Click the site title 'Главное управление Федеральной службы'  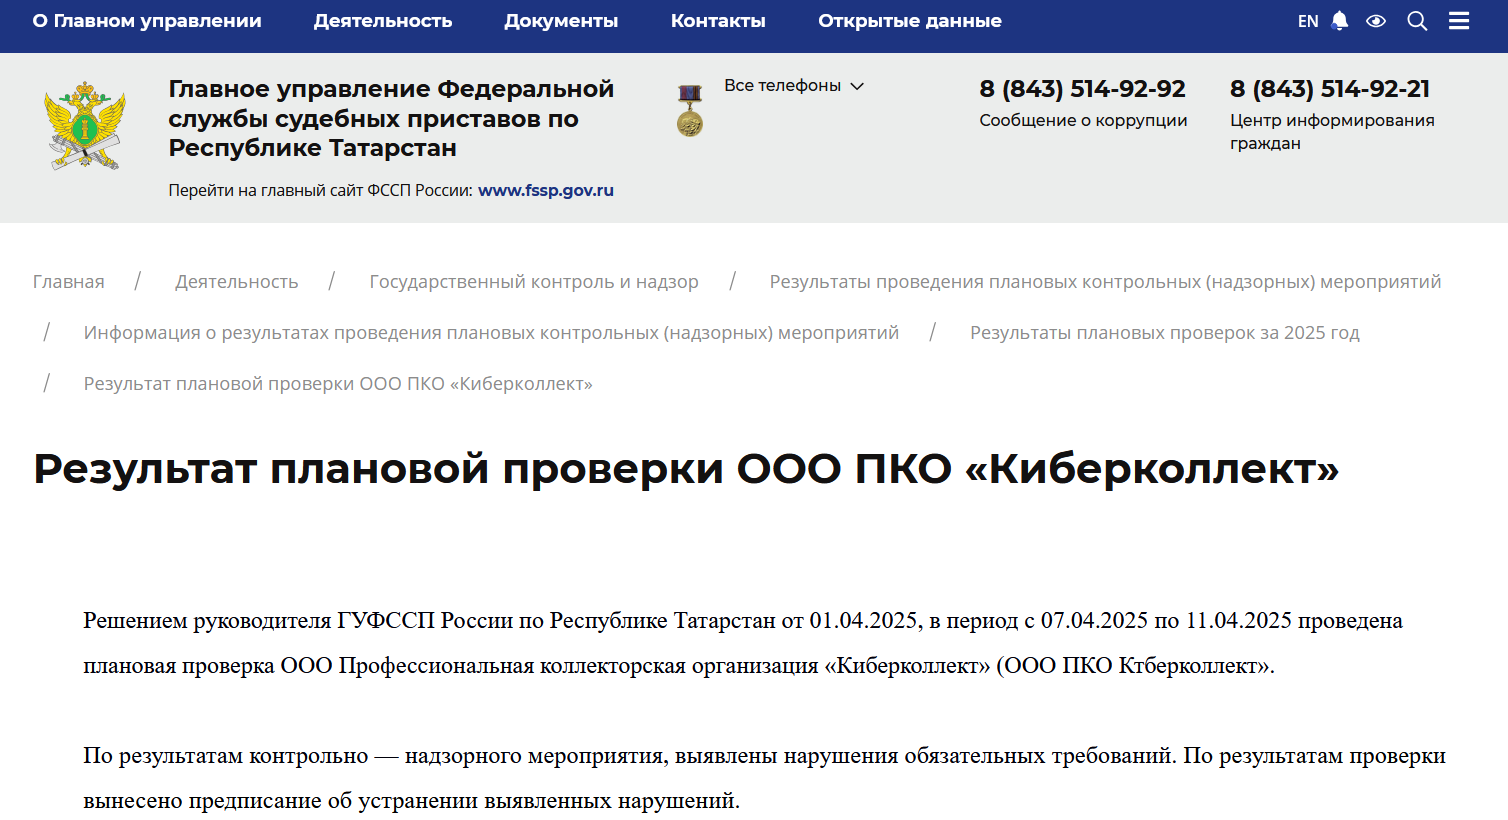[x=391, y=118]
